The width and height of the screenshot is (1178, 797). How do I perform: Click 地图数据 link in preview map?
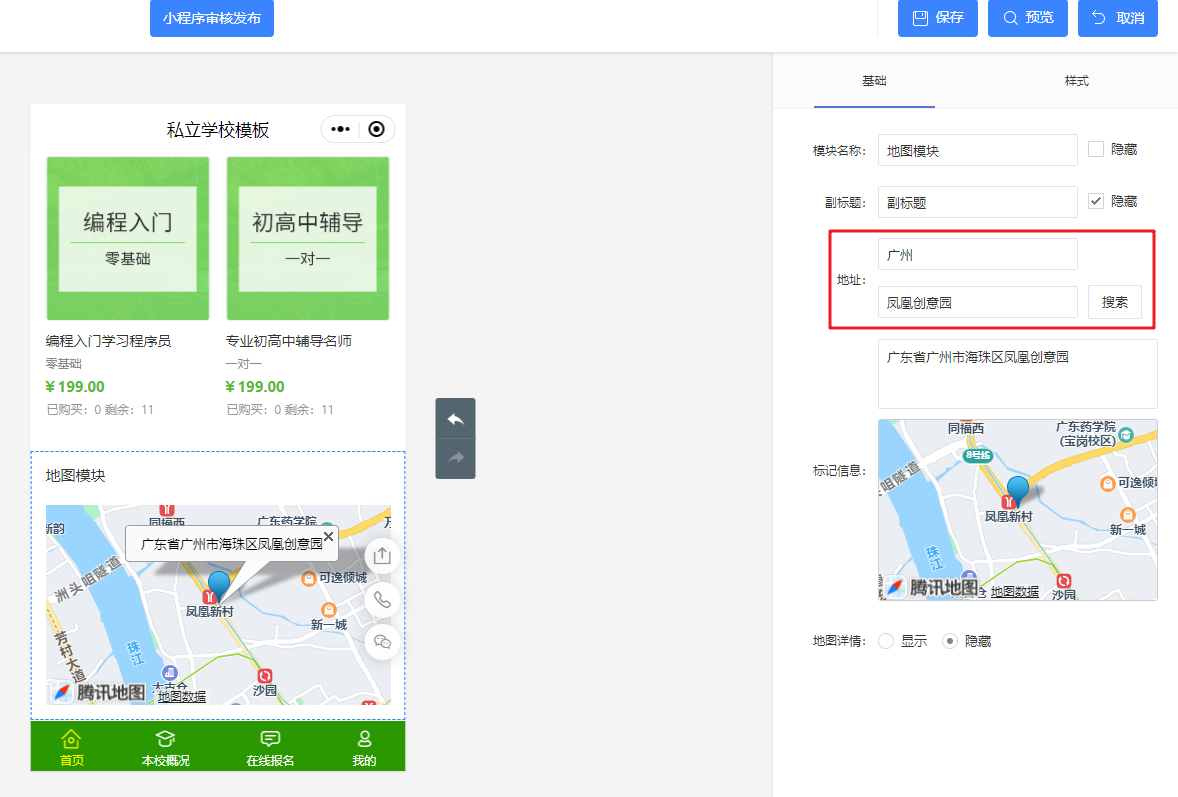[182, 696]
